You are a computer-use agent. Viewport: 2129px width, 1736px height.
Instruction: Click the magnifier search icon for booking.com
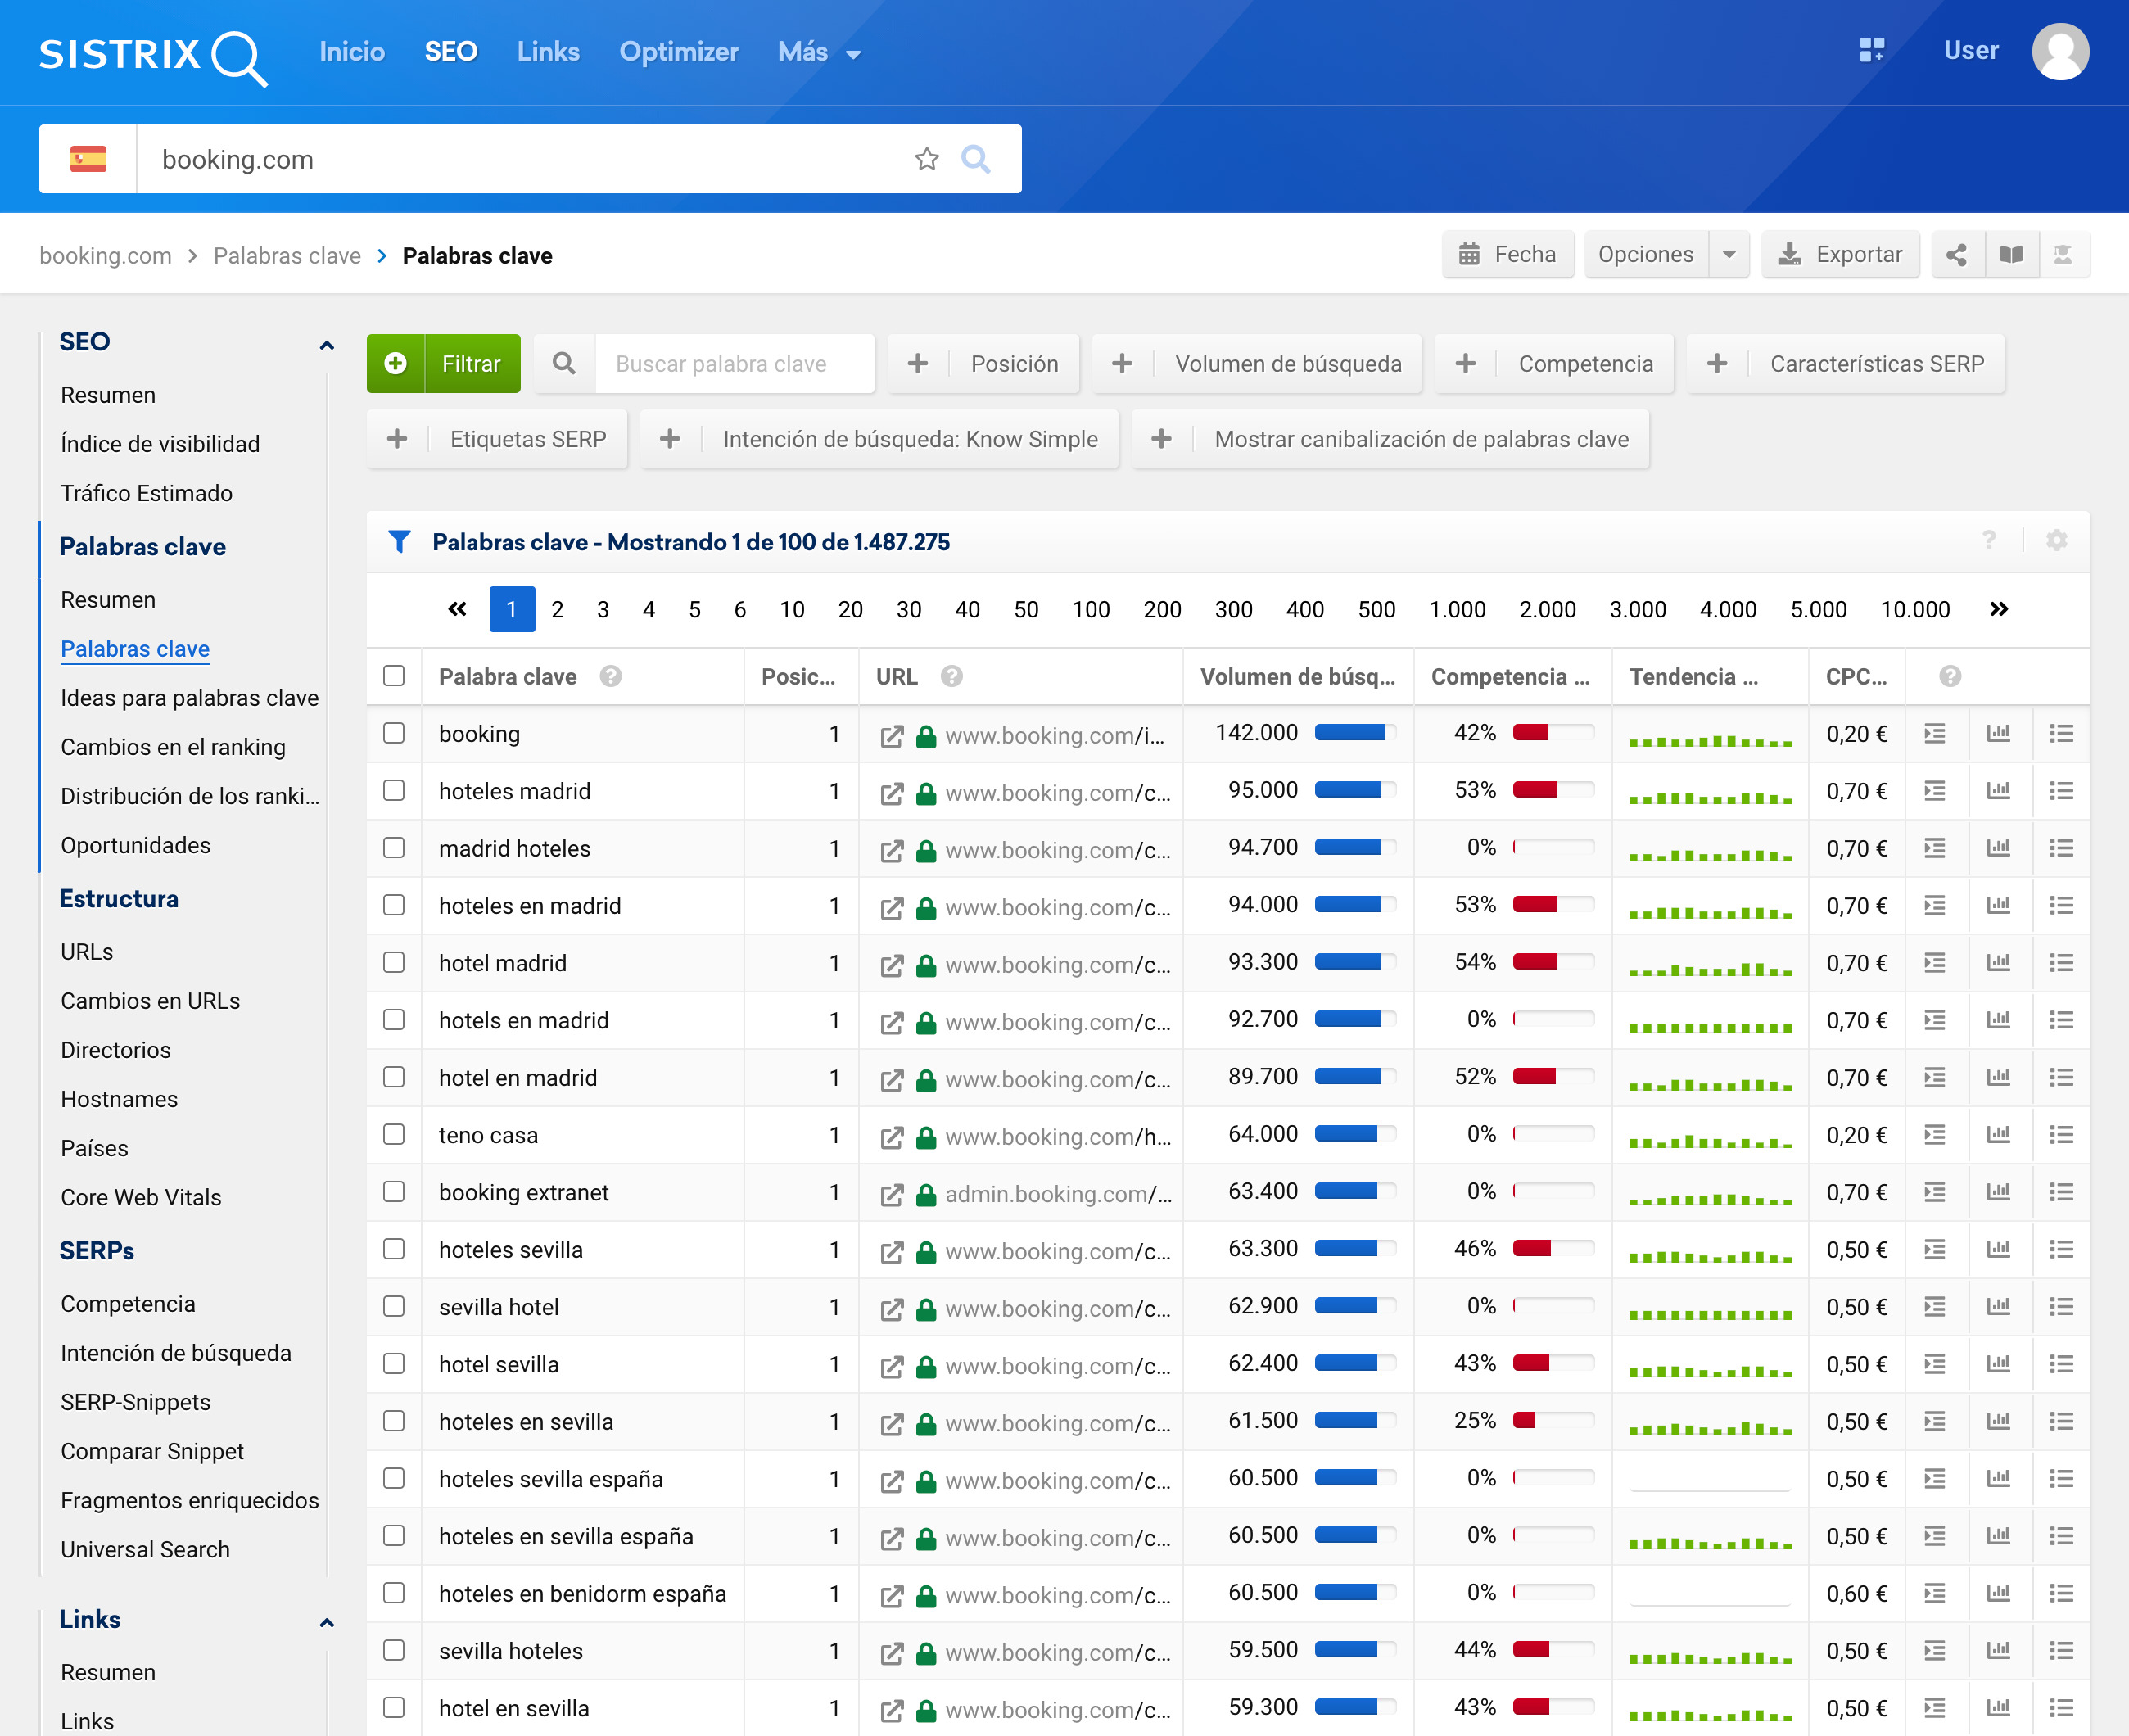tap(975, 159)
